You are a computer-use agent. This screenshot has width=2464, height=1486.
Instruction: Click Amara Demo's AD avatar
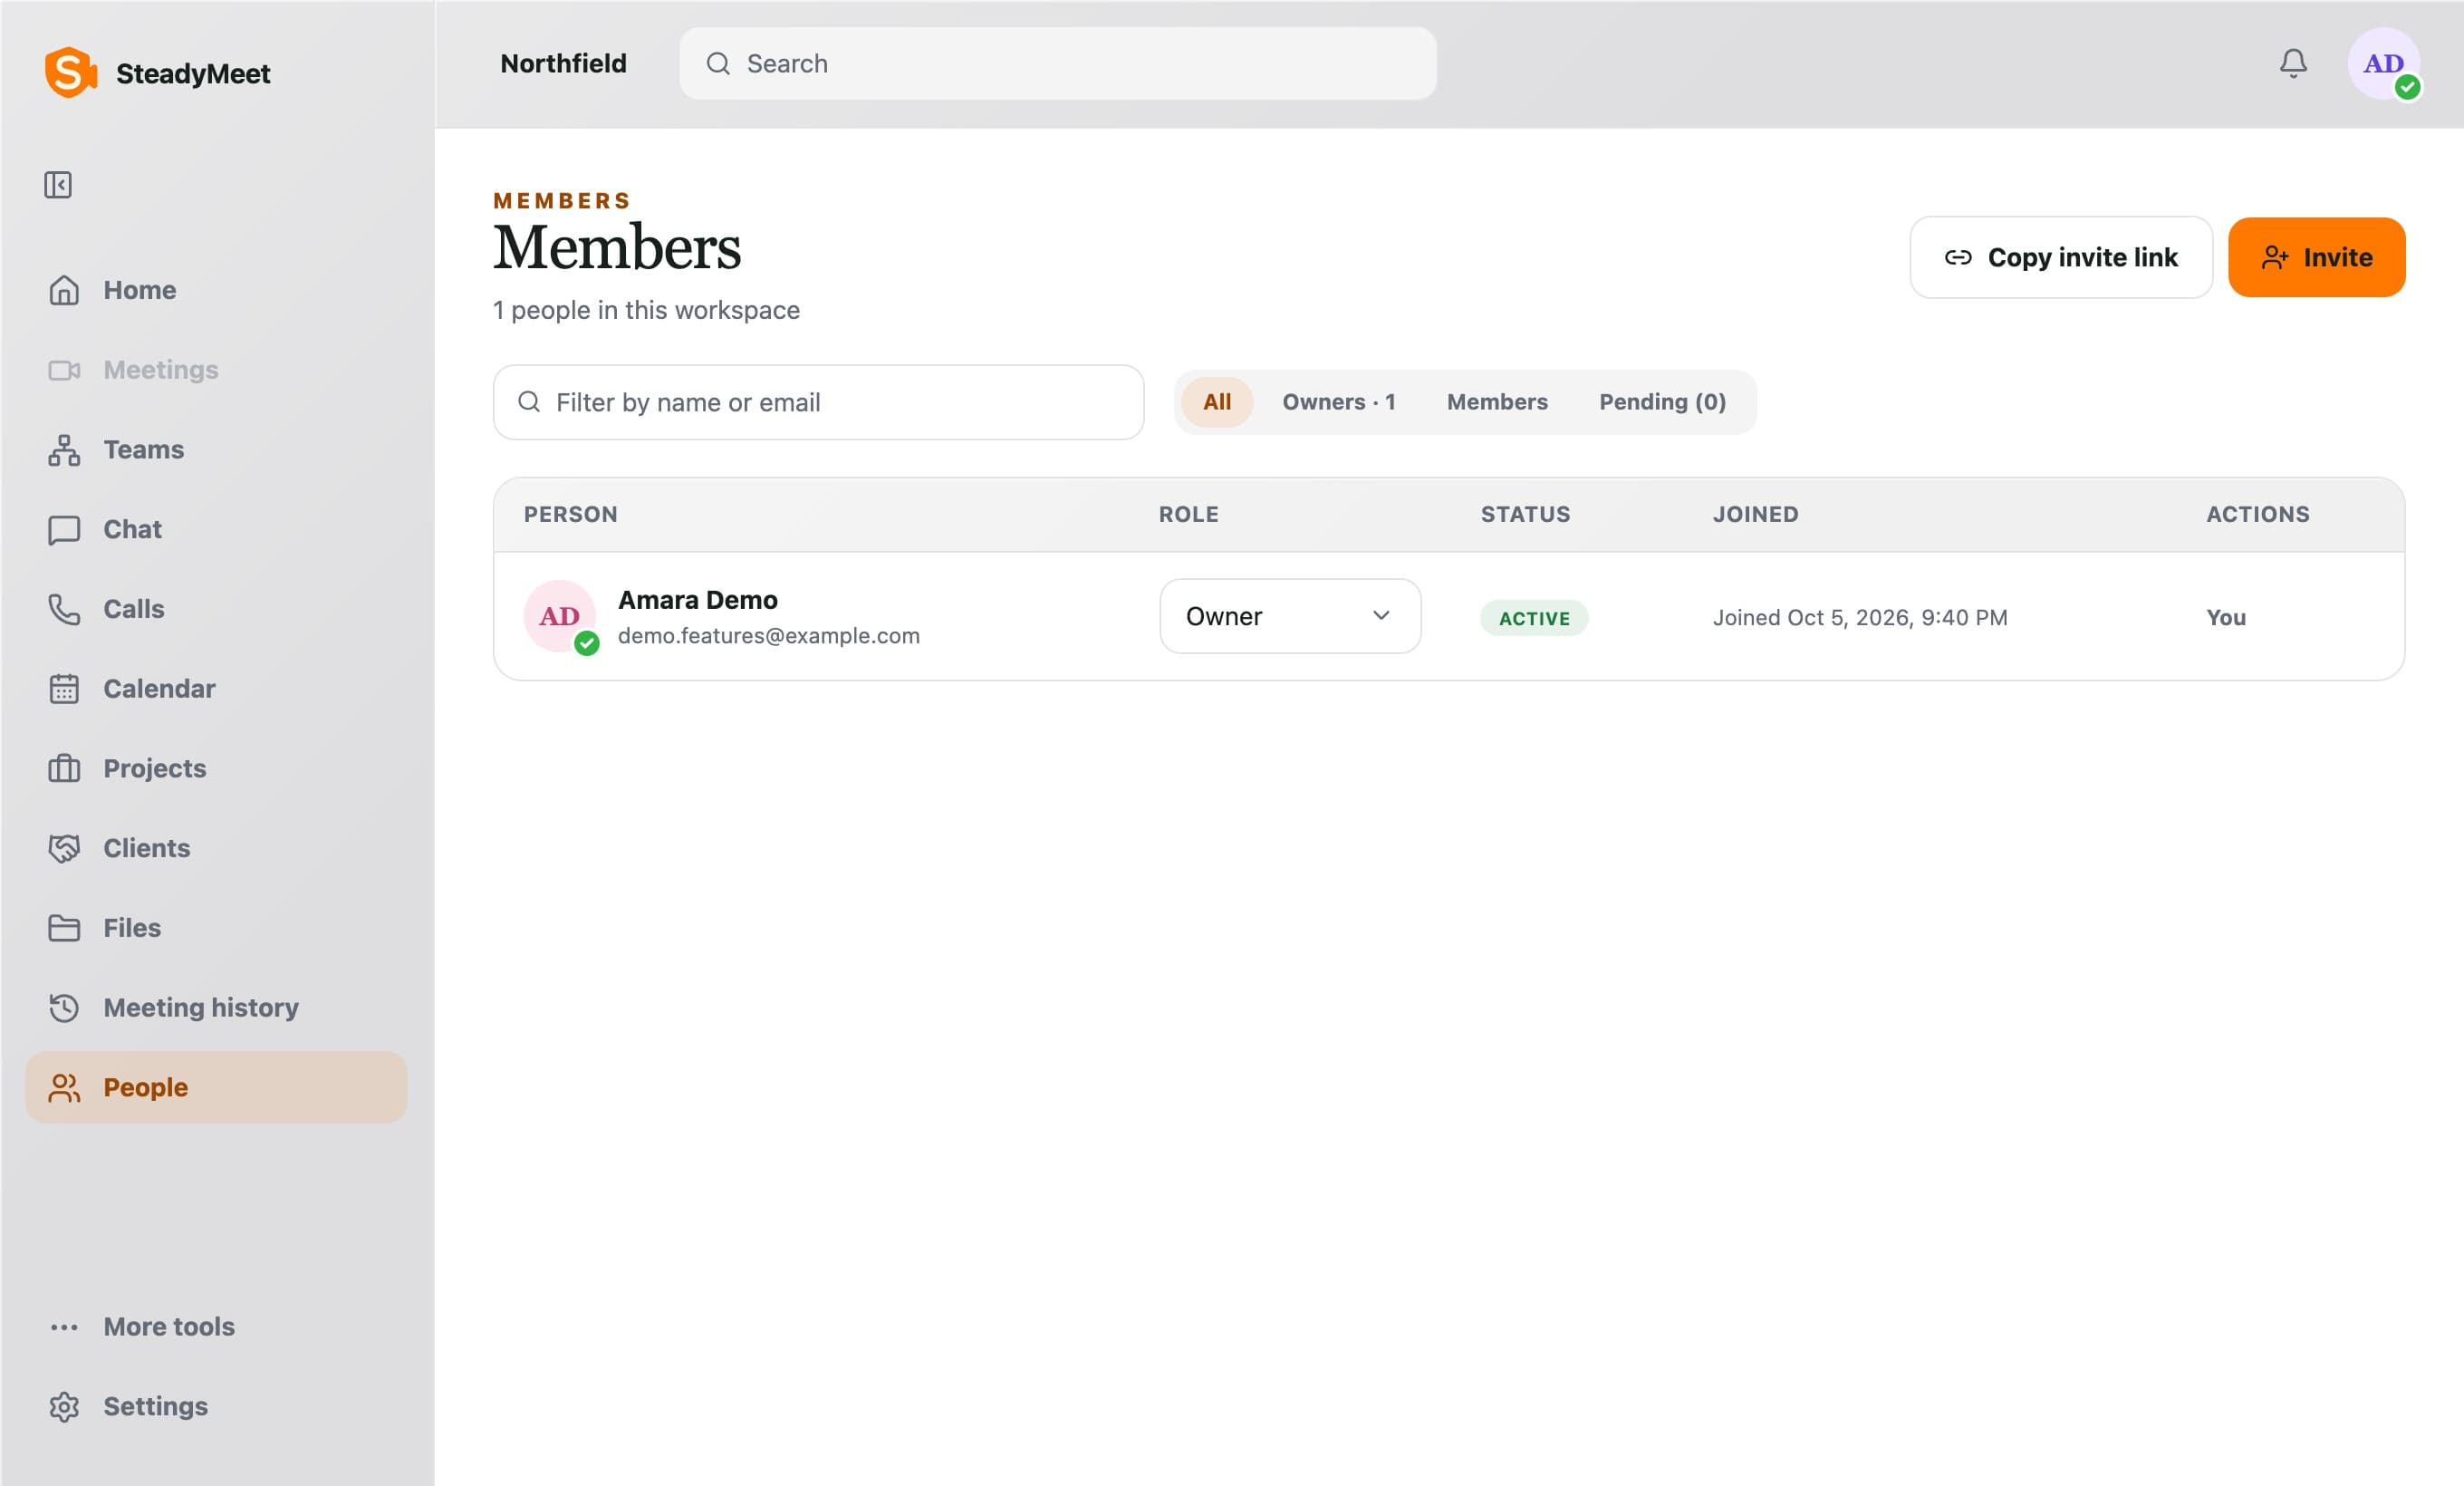point(560,617)
